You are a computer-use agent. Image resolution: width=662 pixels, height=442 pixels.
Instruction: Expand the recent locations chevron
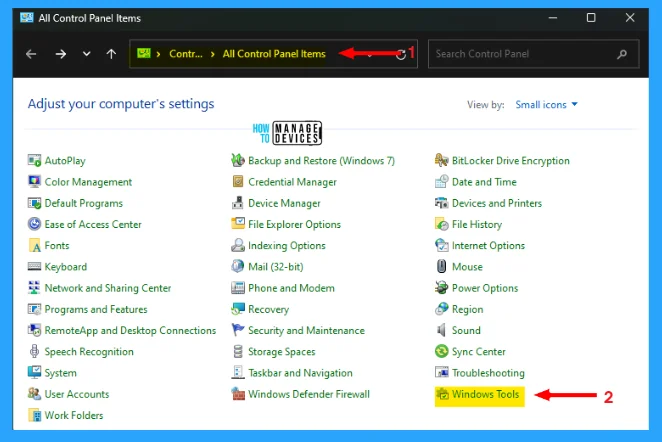coord(86,54)
